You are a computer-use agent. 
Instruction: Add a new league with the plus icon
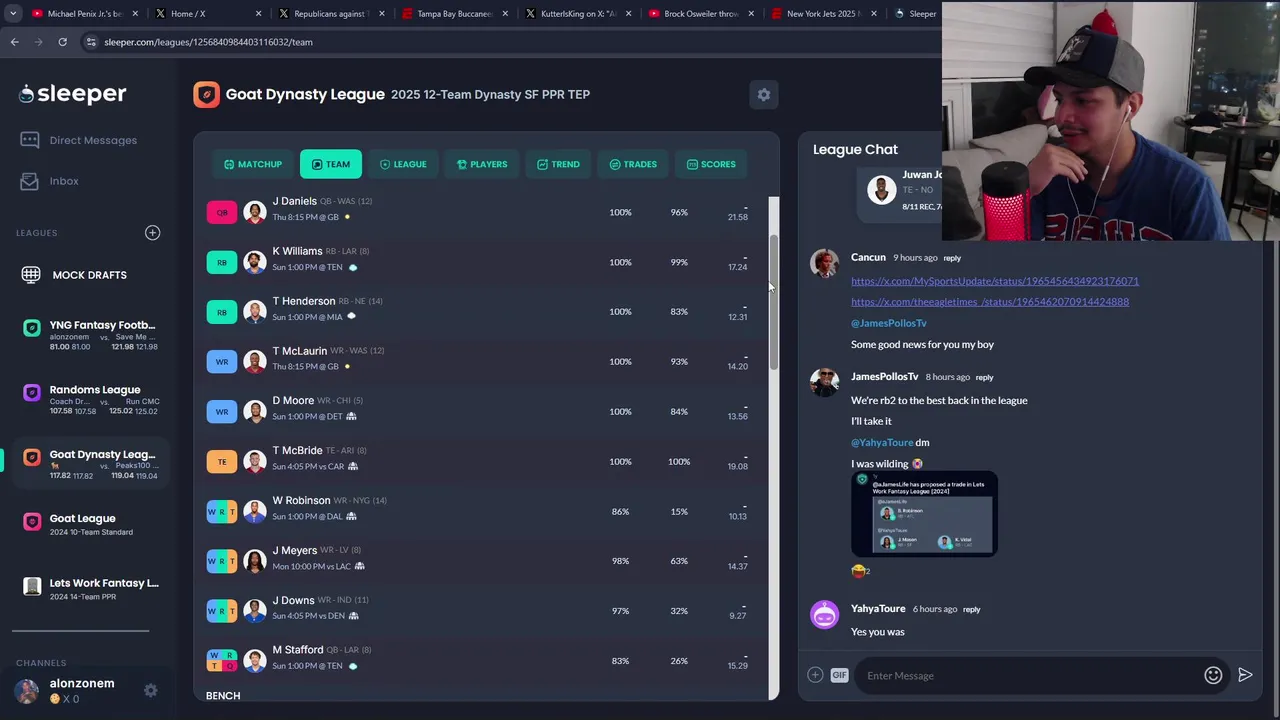click(152, 233)
